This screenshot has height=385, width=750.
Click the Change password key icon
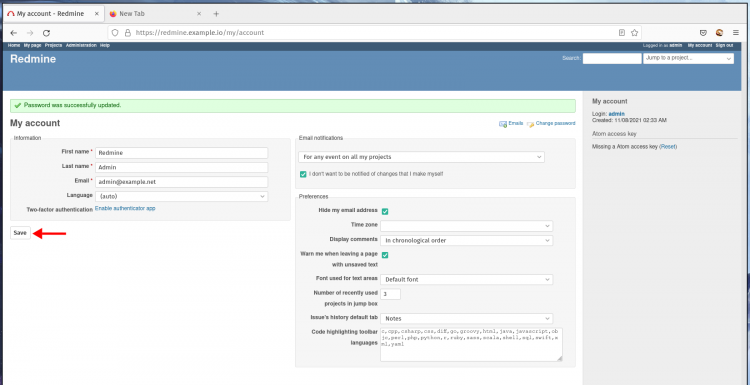tap(530, 124)
